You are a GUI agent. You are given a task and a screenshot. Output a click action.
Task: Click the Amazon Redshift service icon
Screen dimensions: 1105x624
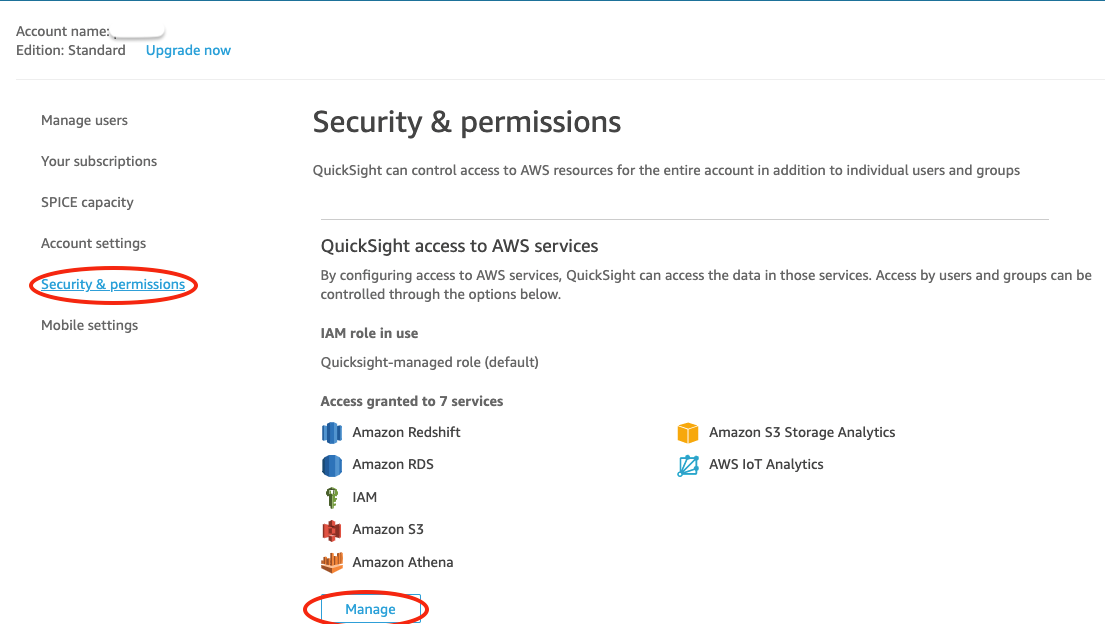point(332,433)
